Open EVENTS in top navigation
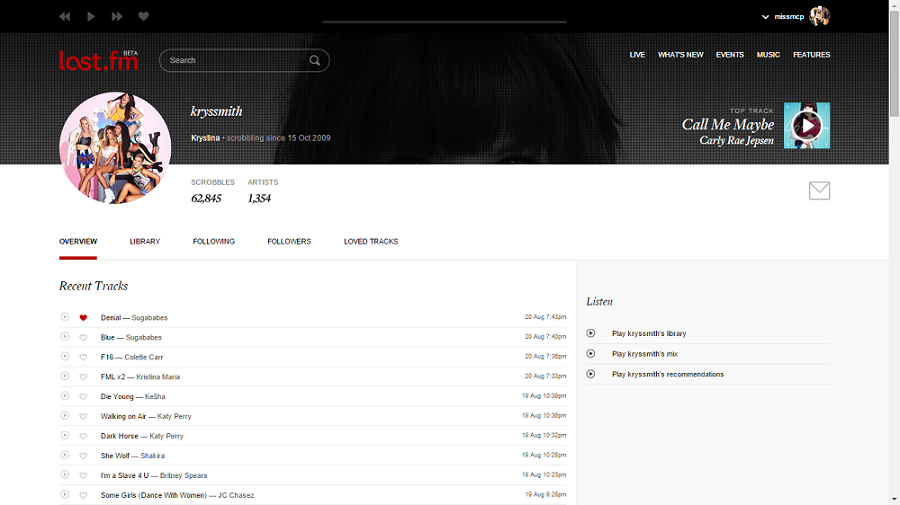This screenshot has width=900, height=505. pos(730,55)
